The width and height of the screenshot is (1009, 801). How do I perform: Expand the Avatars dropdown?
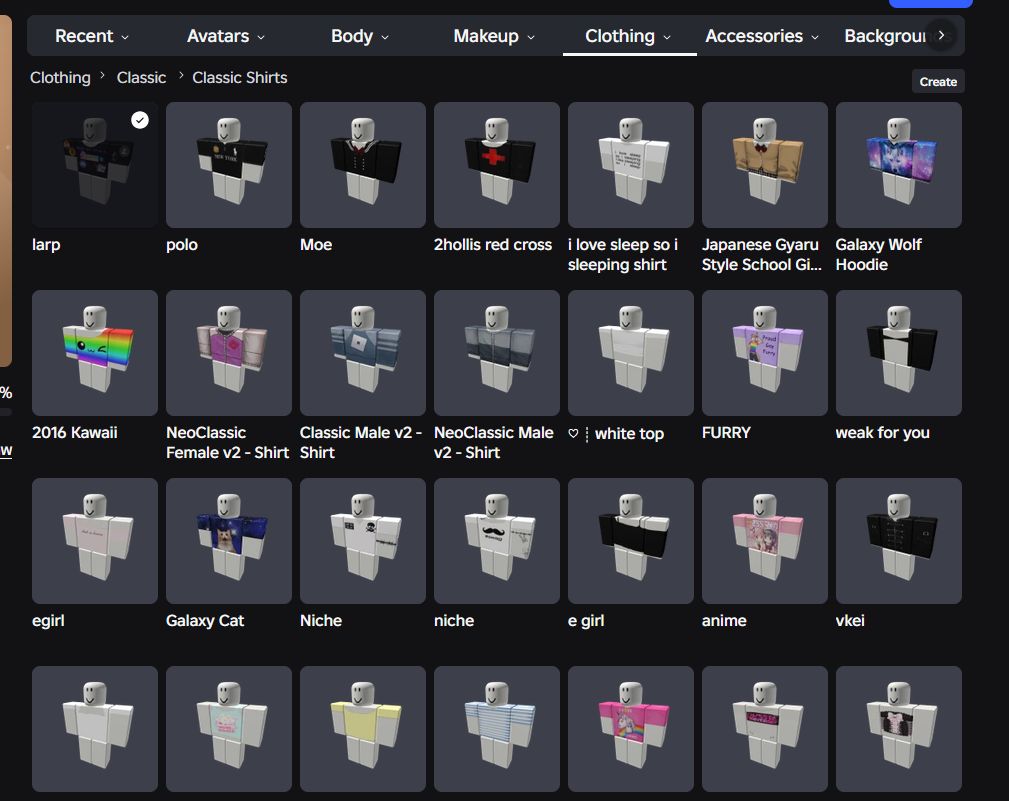pos(225,36)
